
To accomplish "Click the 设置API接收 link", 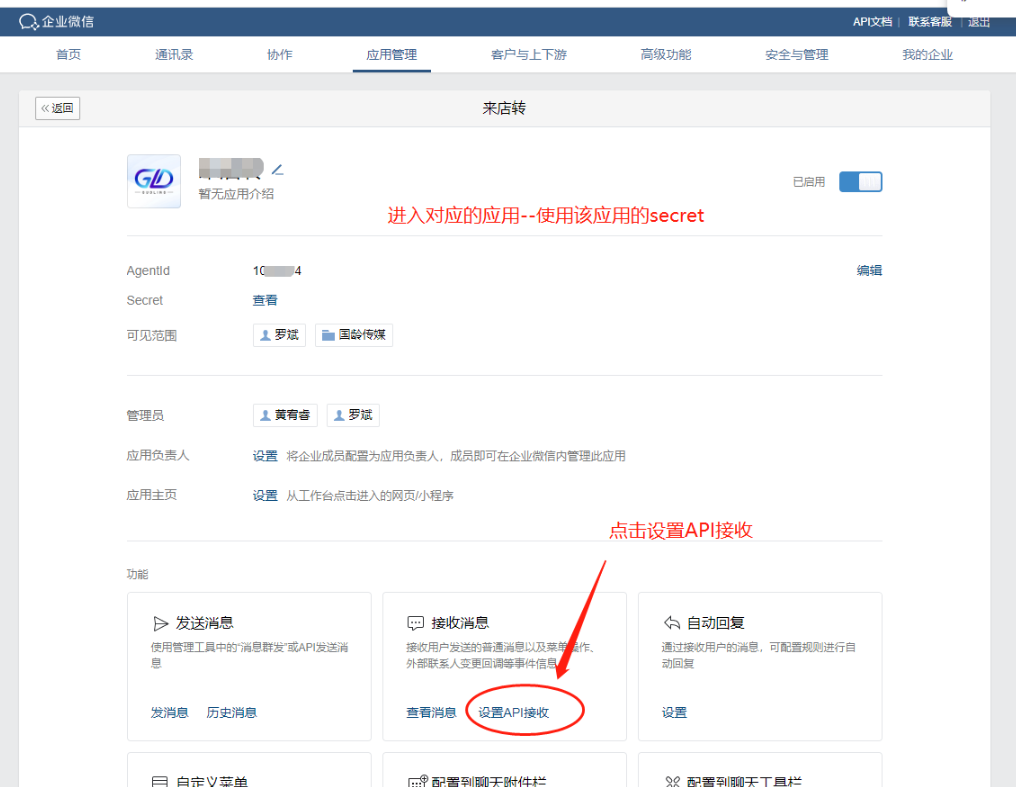I will (x=513, y=712).
